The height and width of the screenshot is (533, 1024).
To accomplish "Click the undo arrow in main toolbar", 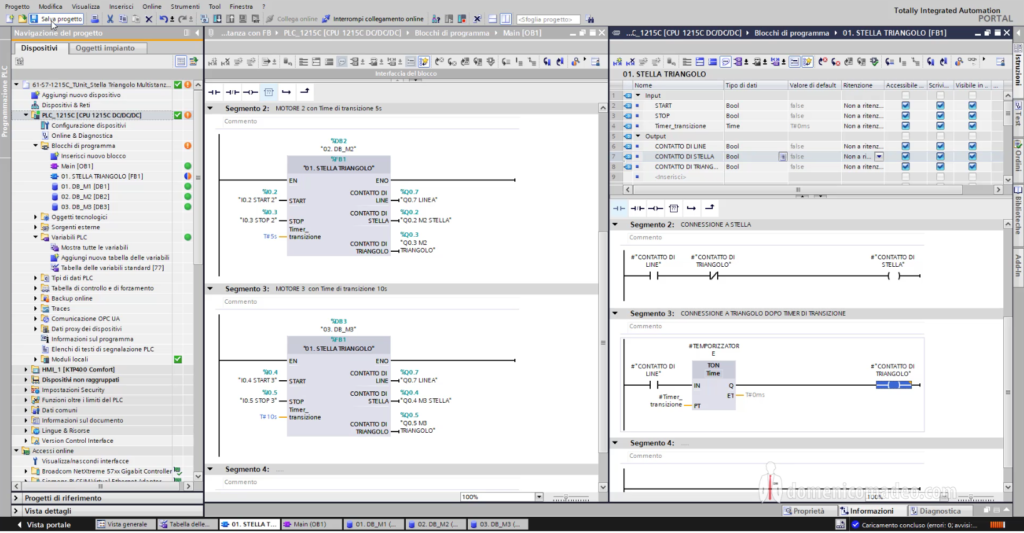I will pos(164,19).
